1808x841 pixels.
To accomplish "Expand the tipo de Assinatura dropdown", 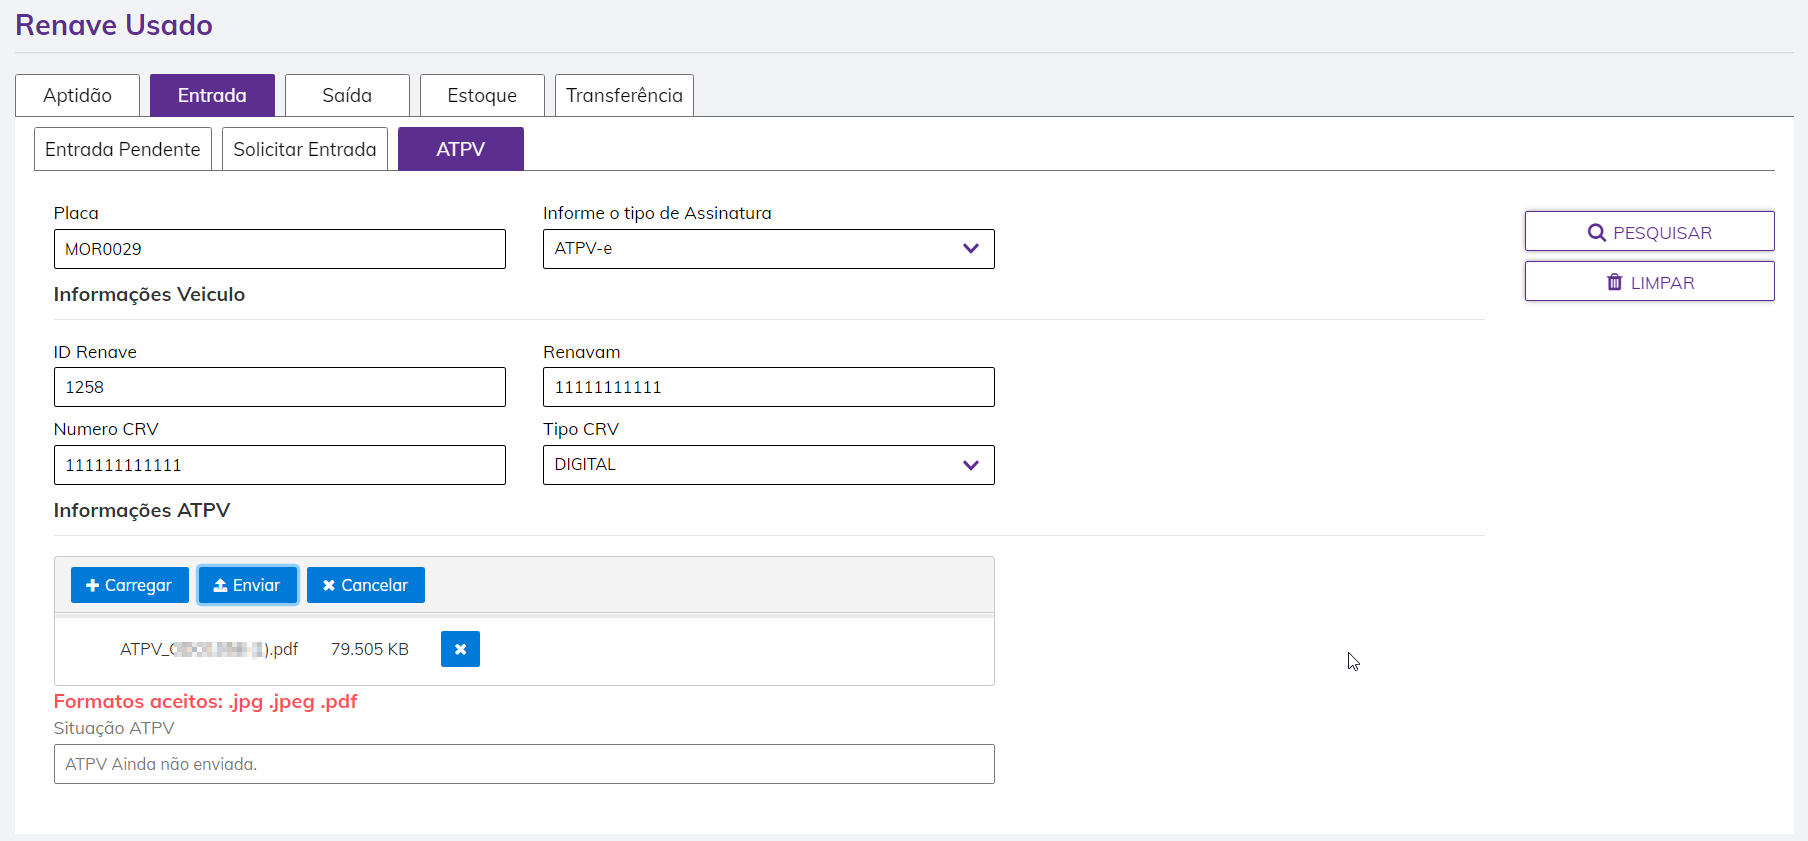I will (x=768, y=249).
